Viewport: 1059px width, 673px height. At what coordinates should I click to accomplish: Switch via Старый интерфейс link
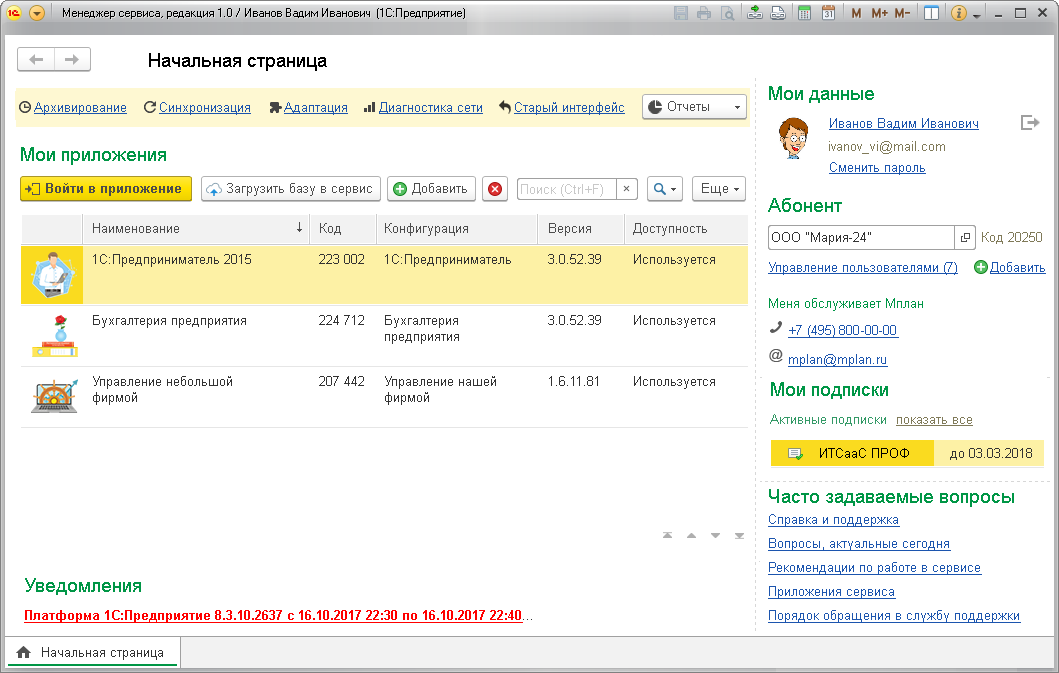coord(569,107)
